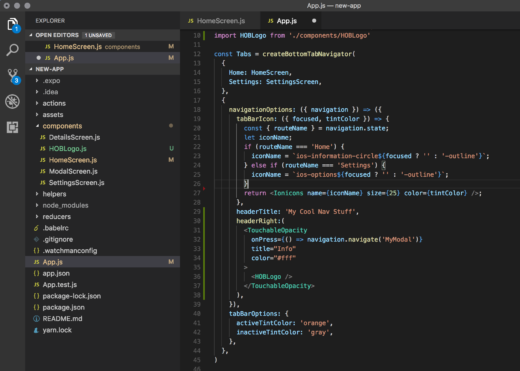Expand the node_modules folder
The height and width of the screenshot is (371, 520).
tap(37, 205)
